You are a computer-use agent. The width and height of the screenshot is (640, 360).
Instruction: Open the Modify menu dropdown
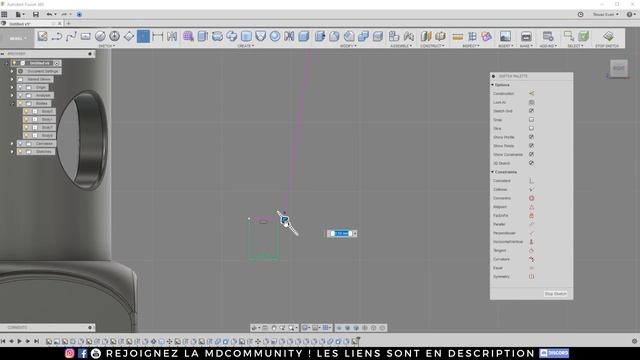(x=348, y=46)
